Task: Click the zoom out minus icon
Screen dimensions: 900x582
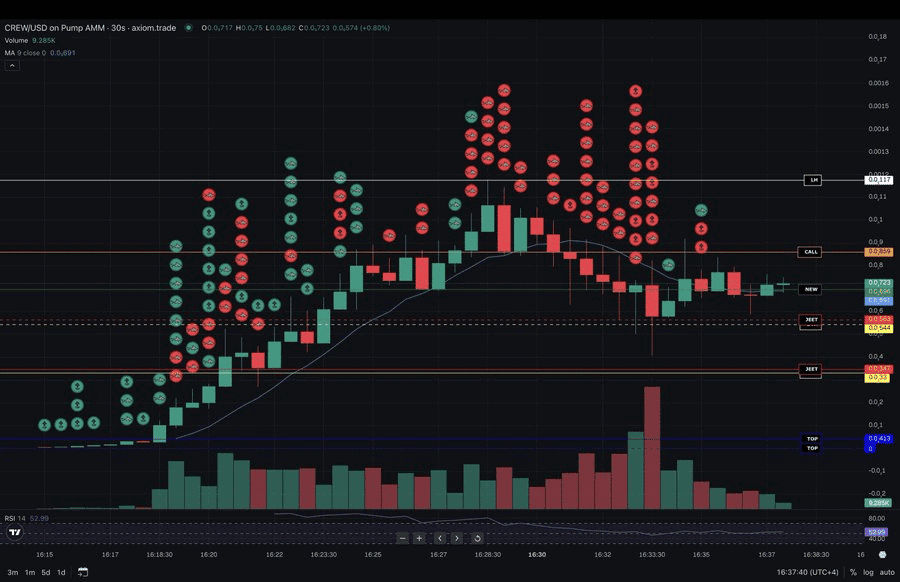Action: (402, 539)
